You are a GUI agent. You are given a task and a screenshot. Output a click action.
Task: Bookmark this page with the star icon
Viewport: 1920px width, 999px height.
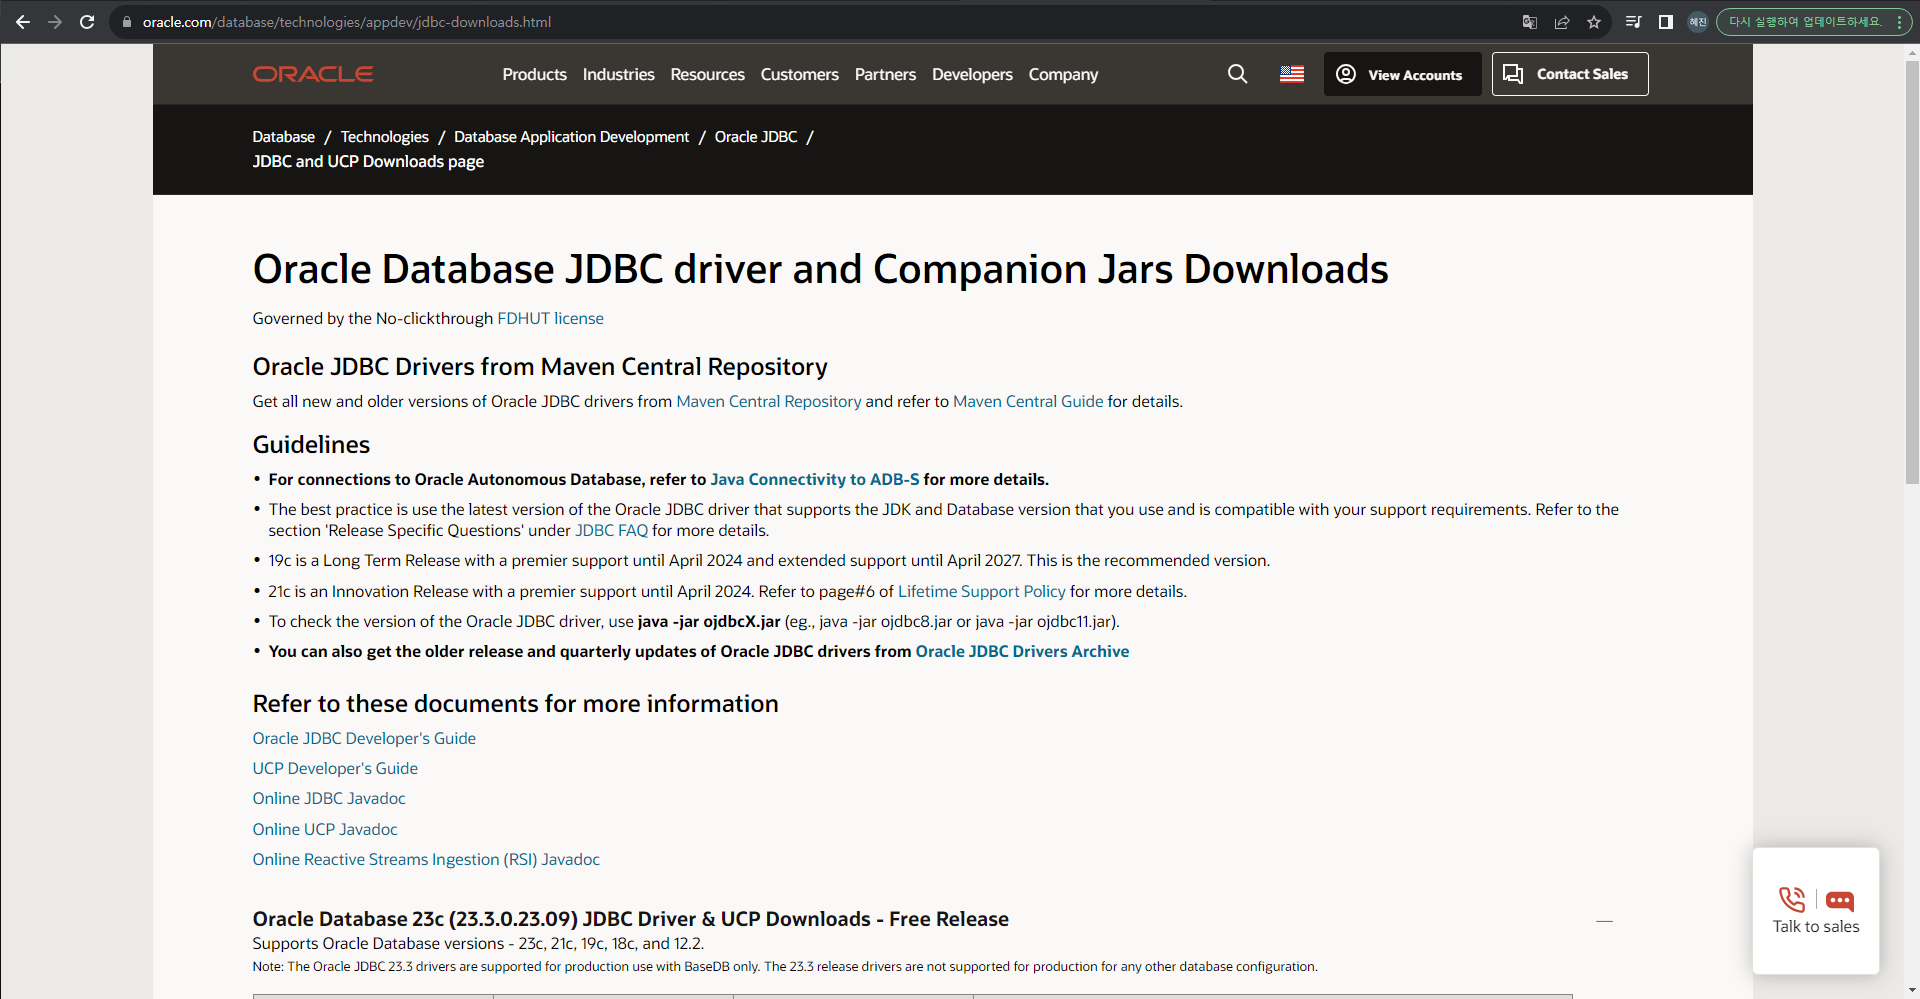(x=1594, y=22)
